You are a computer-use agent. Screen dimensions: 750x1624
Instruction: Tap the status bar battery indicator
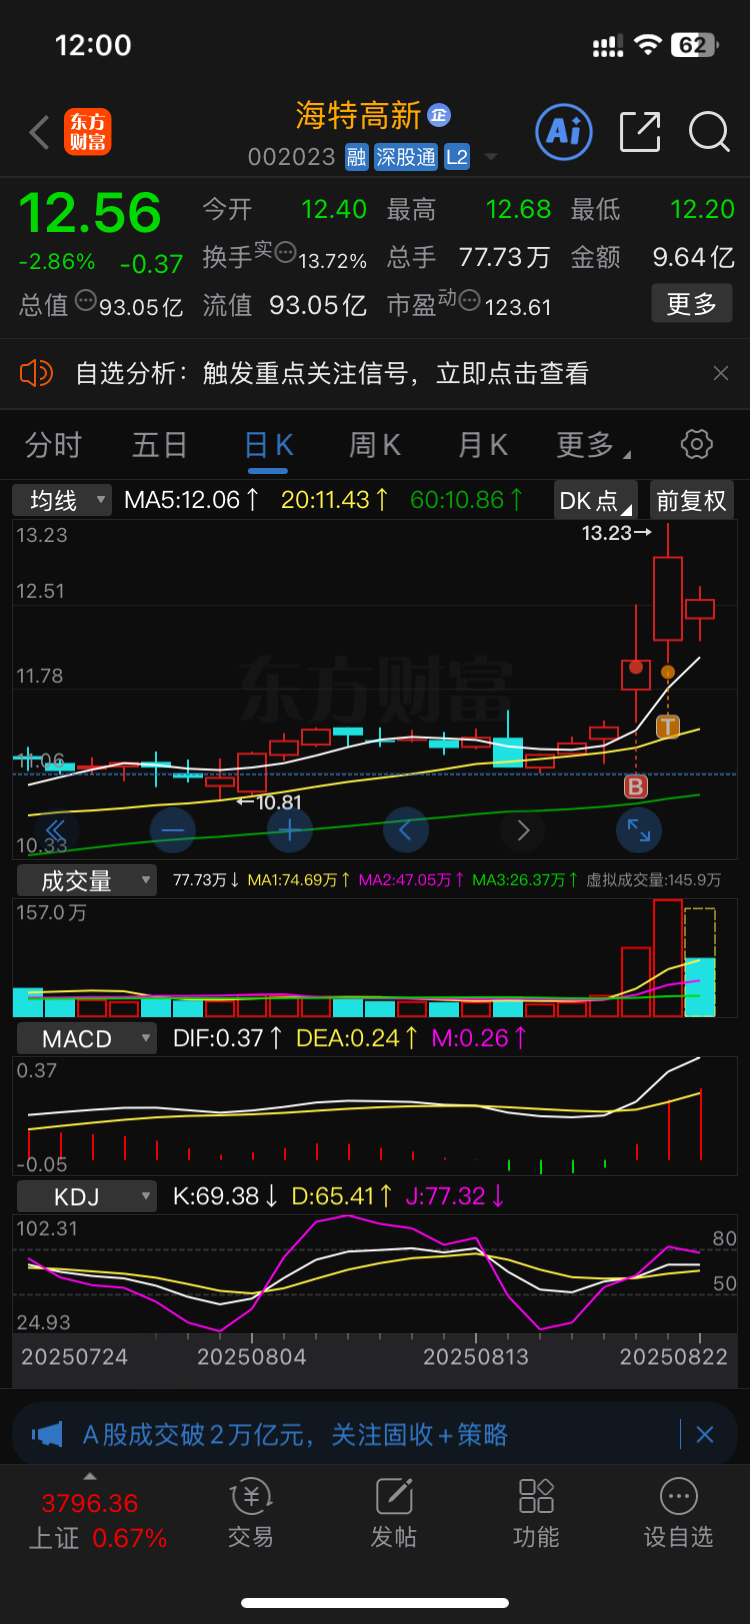[695, 45]
